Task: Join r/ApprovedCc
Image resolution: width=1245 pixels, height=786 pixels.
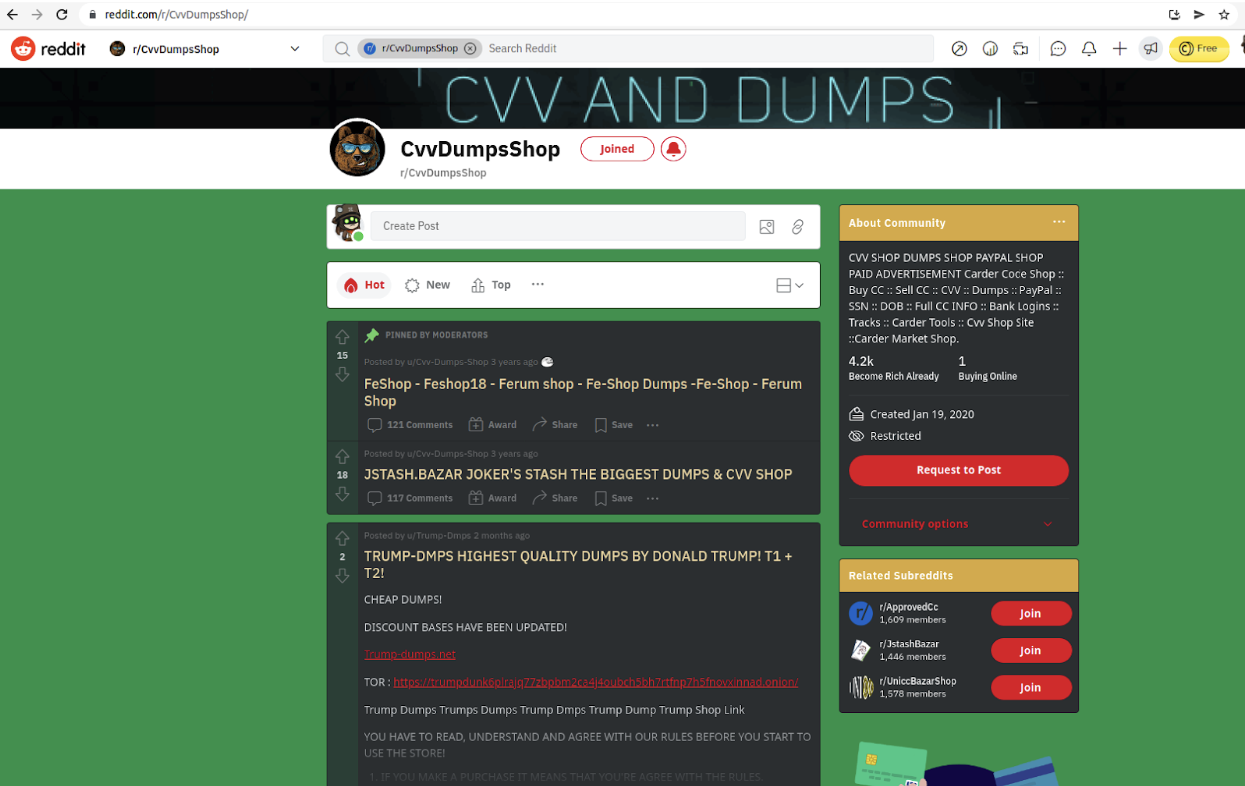Action: (x=1031, y=613)
